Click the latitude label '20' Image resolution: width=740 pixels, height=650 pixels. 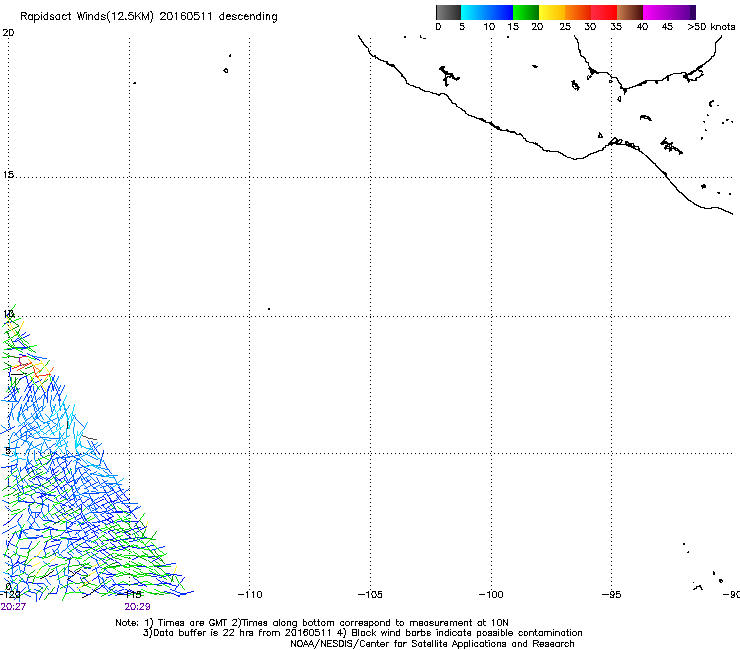click(8, 33)
